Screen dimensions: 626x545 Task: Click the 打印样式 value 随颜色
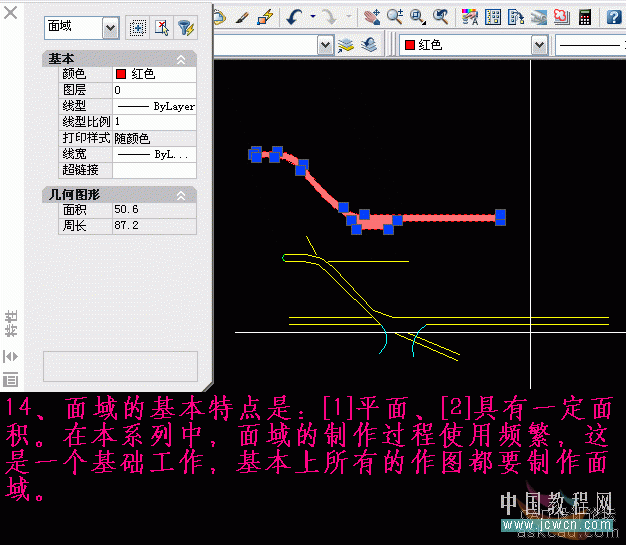click(x=154, y=138)
